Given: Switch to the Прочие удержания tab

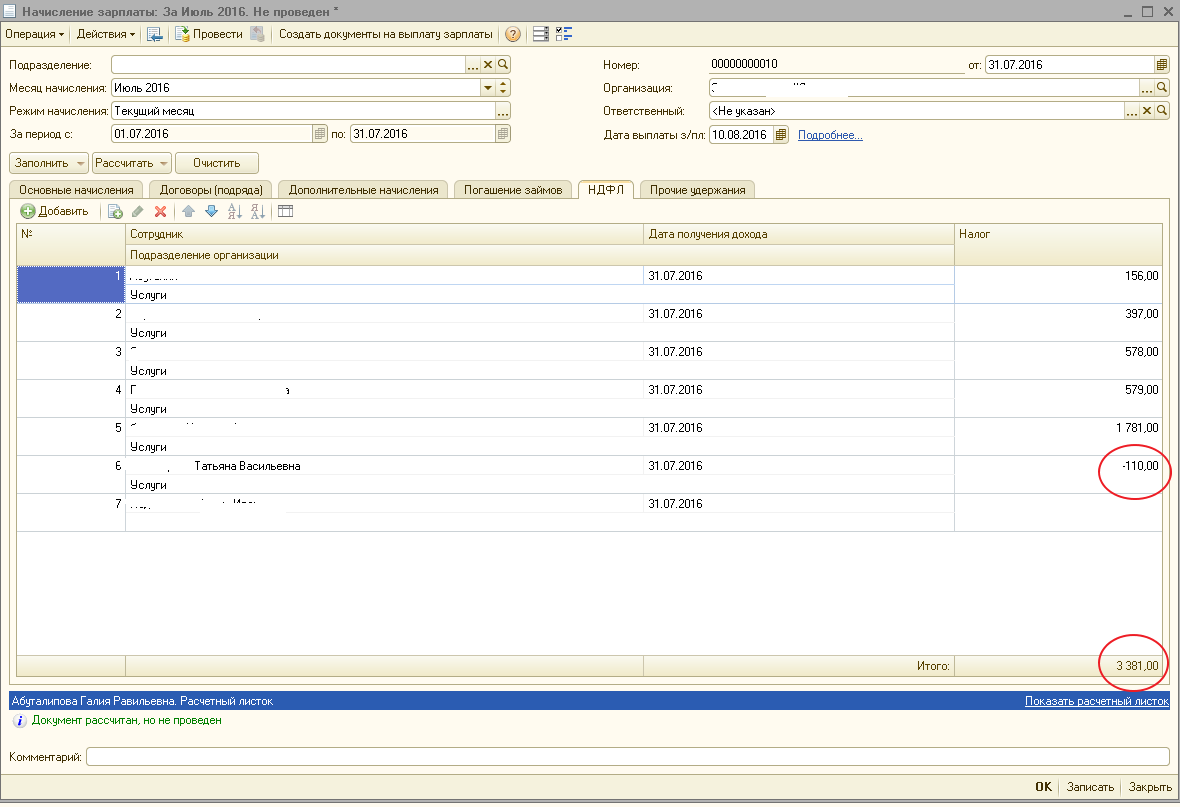Looking at the screenshot, I should [697, 190].
